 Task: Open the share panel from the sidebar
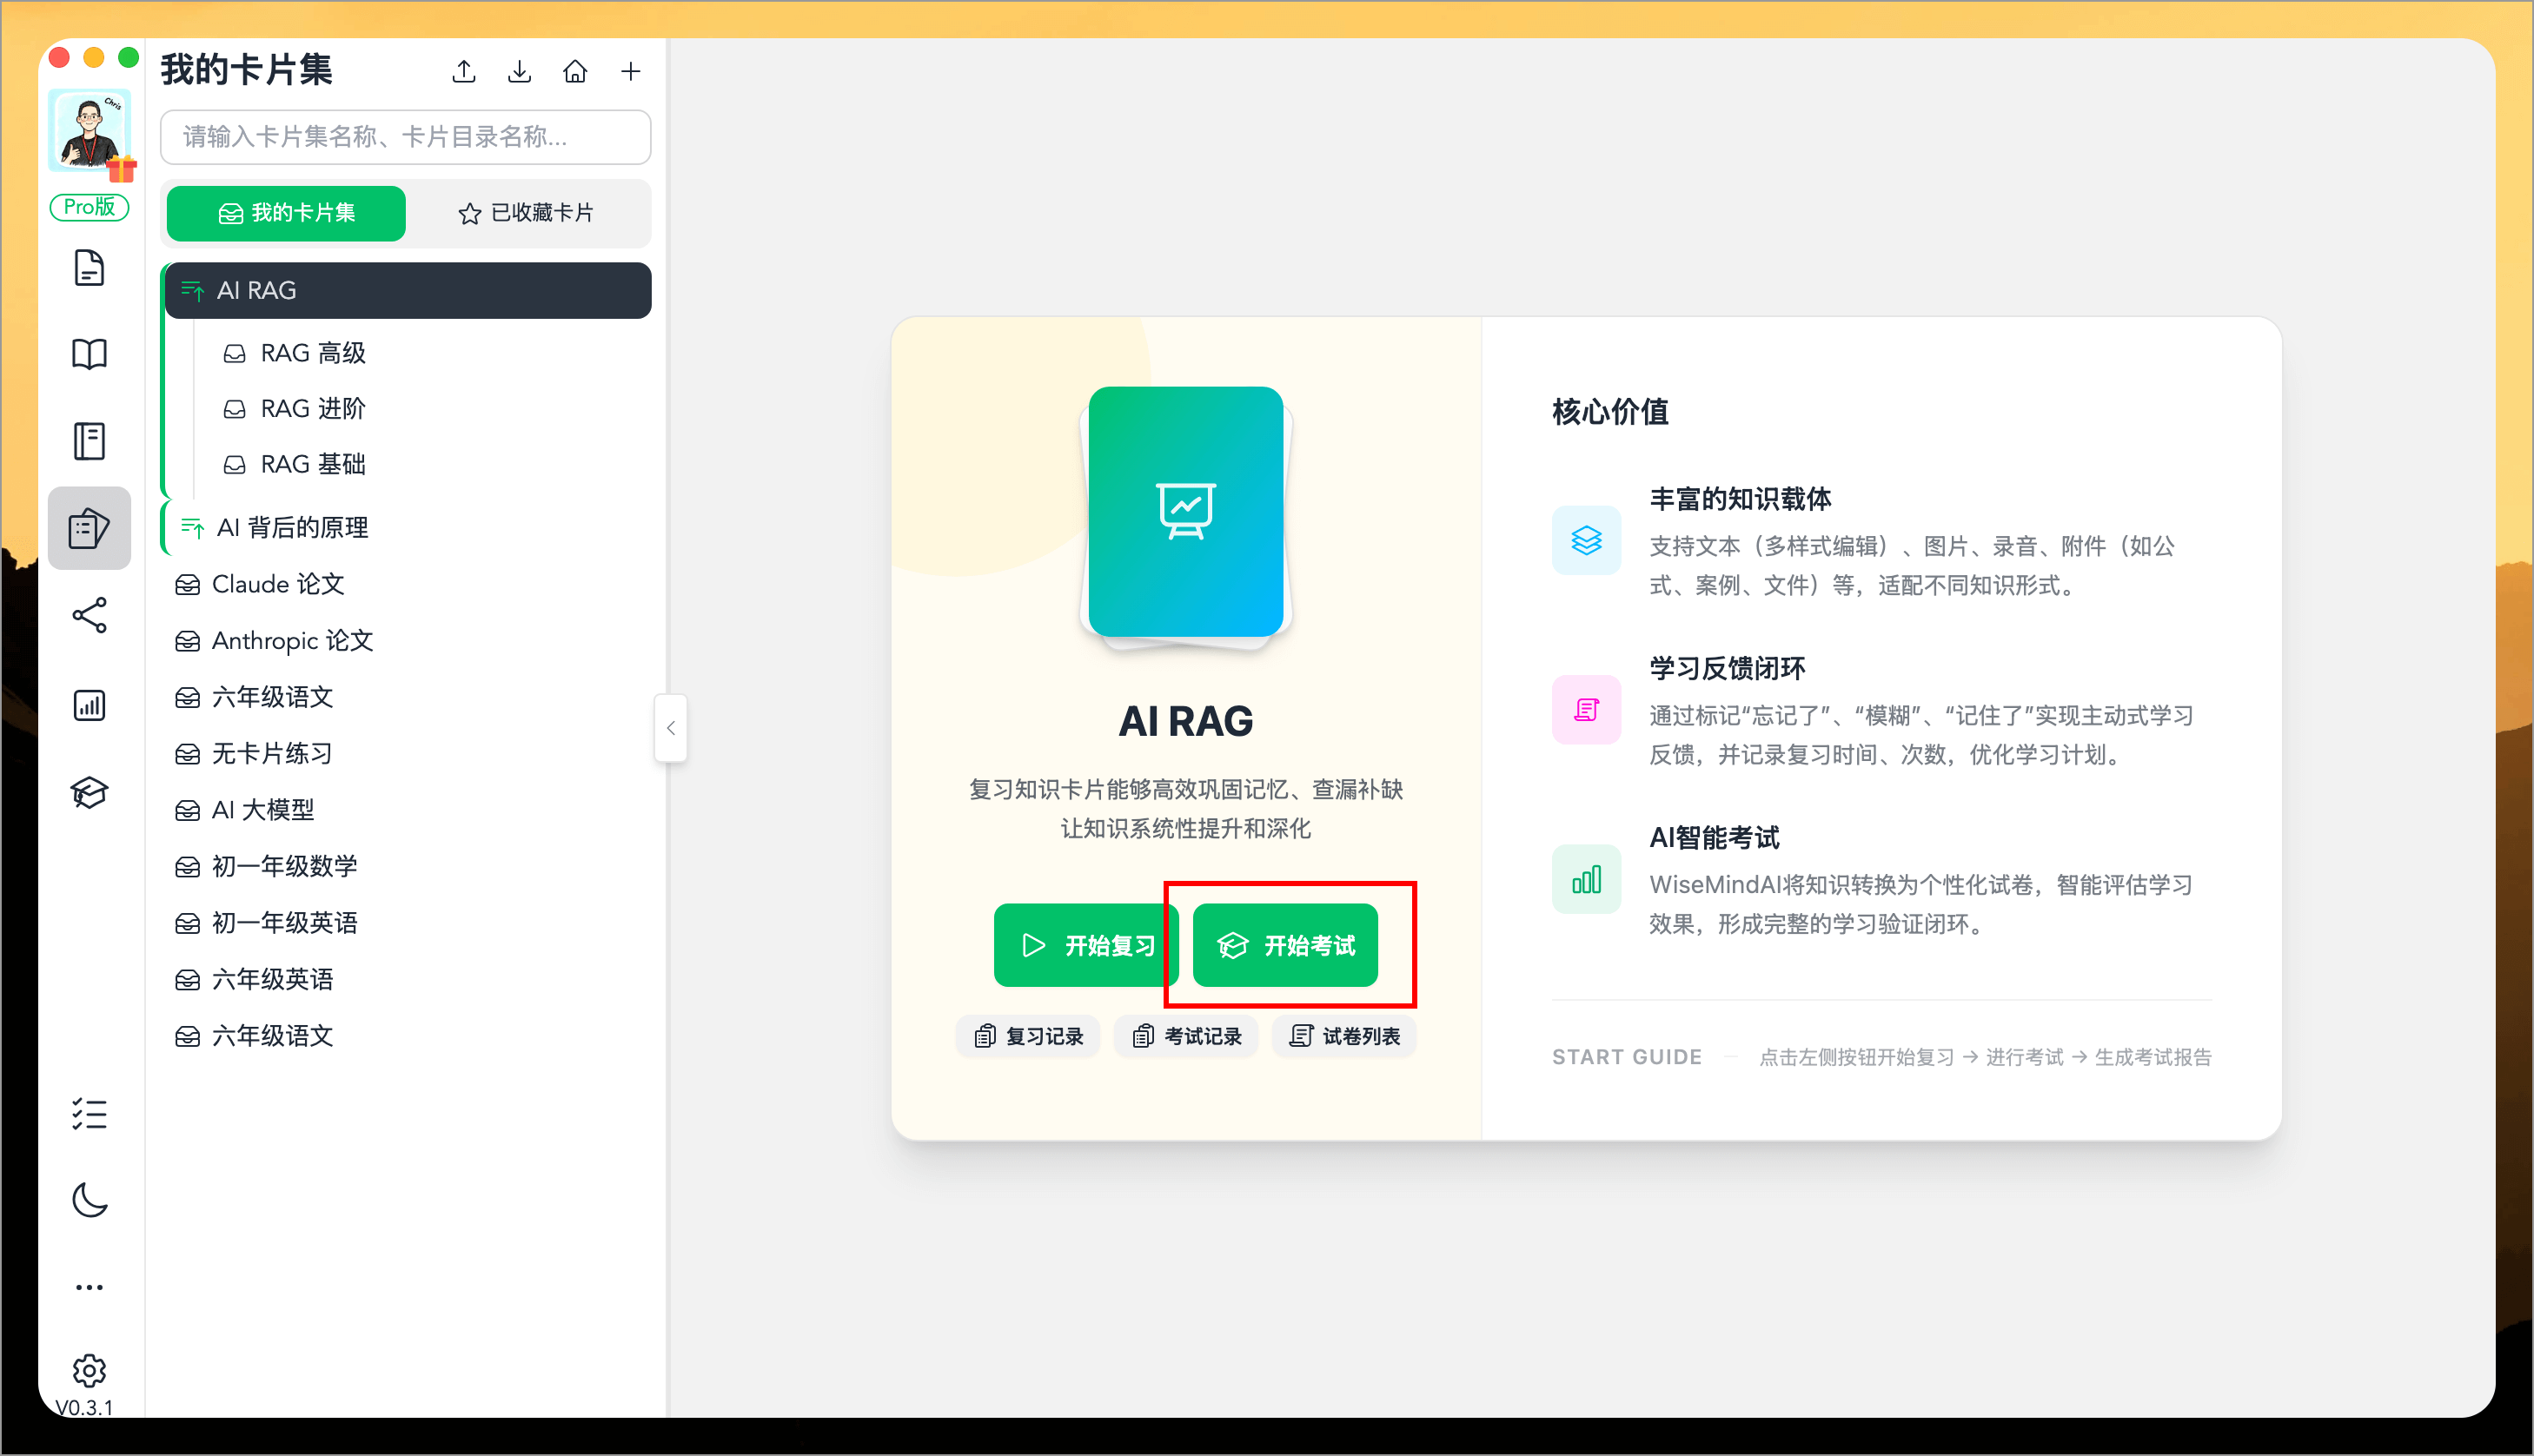pos(90,616)
